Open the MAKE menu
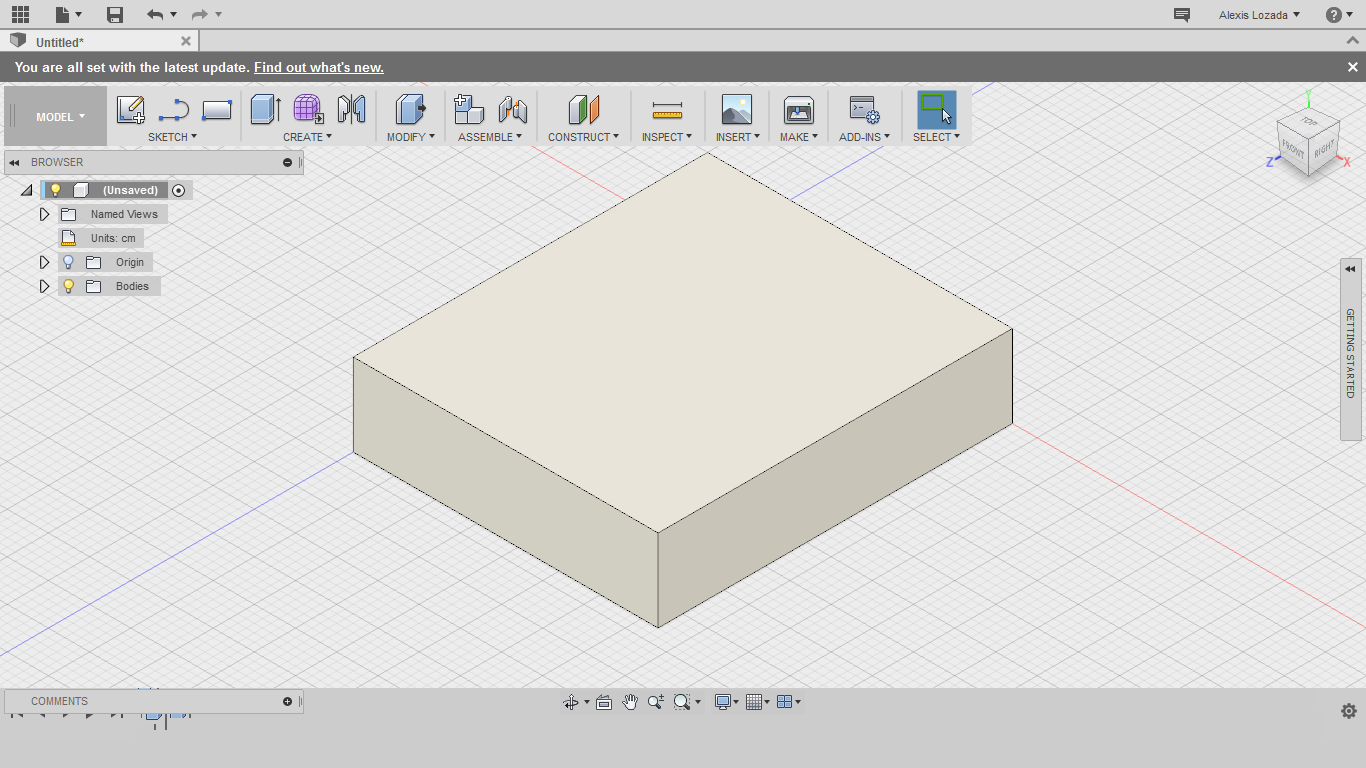Screen dimensions: 1366x768 pyautogui.click(x=799, y=137)
